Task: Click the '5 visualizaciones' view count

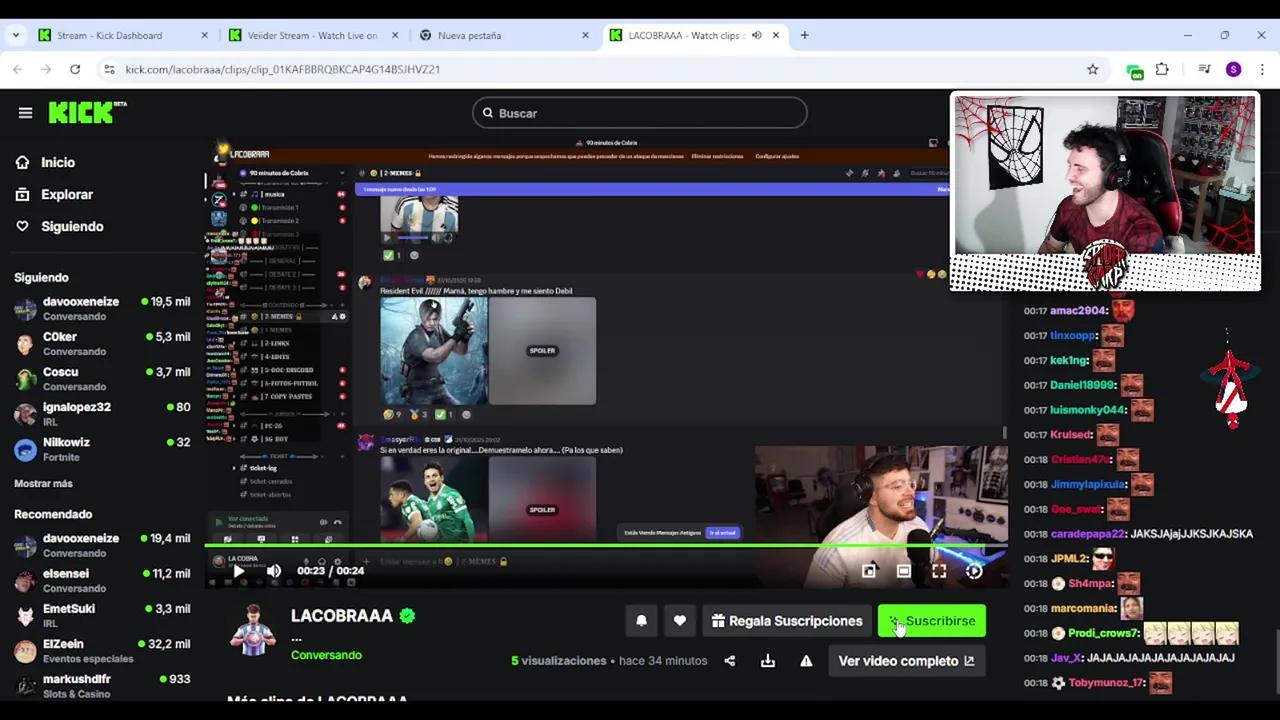Action: tap(558, 661)
